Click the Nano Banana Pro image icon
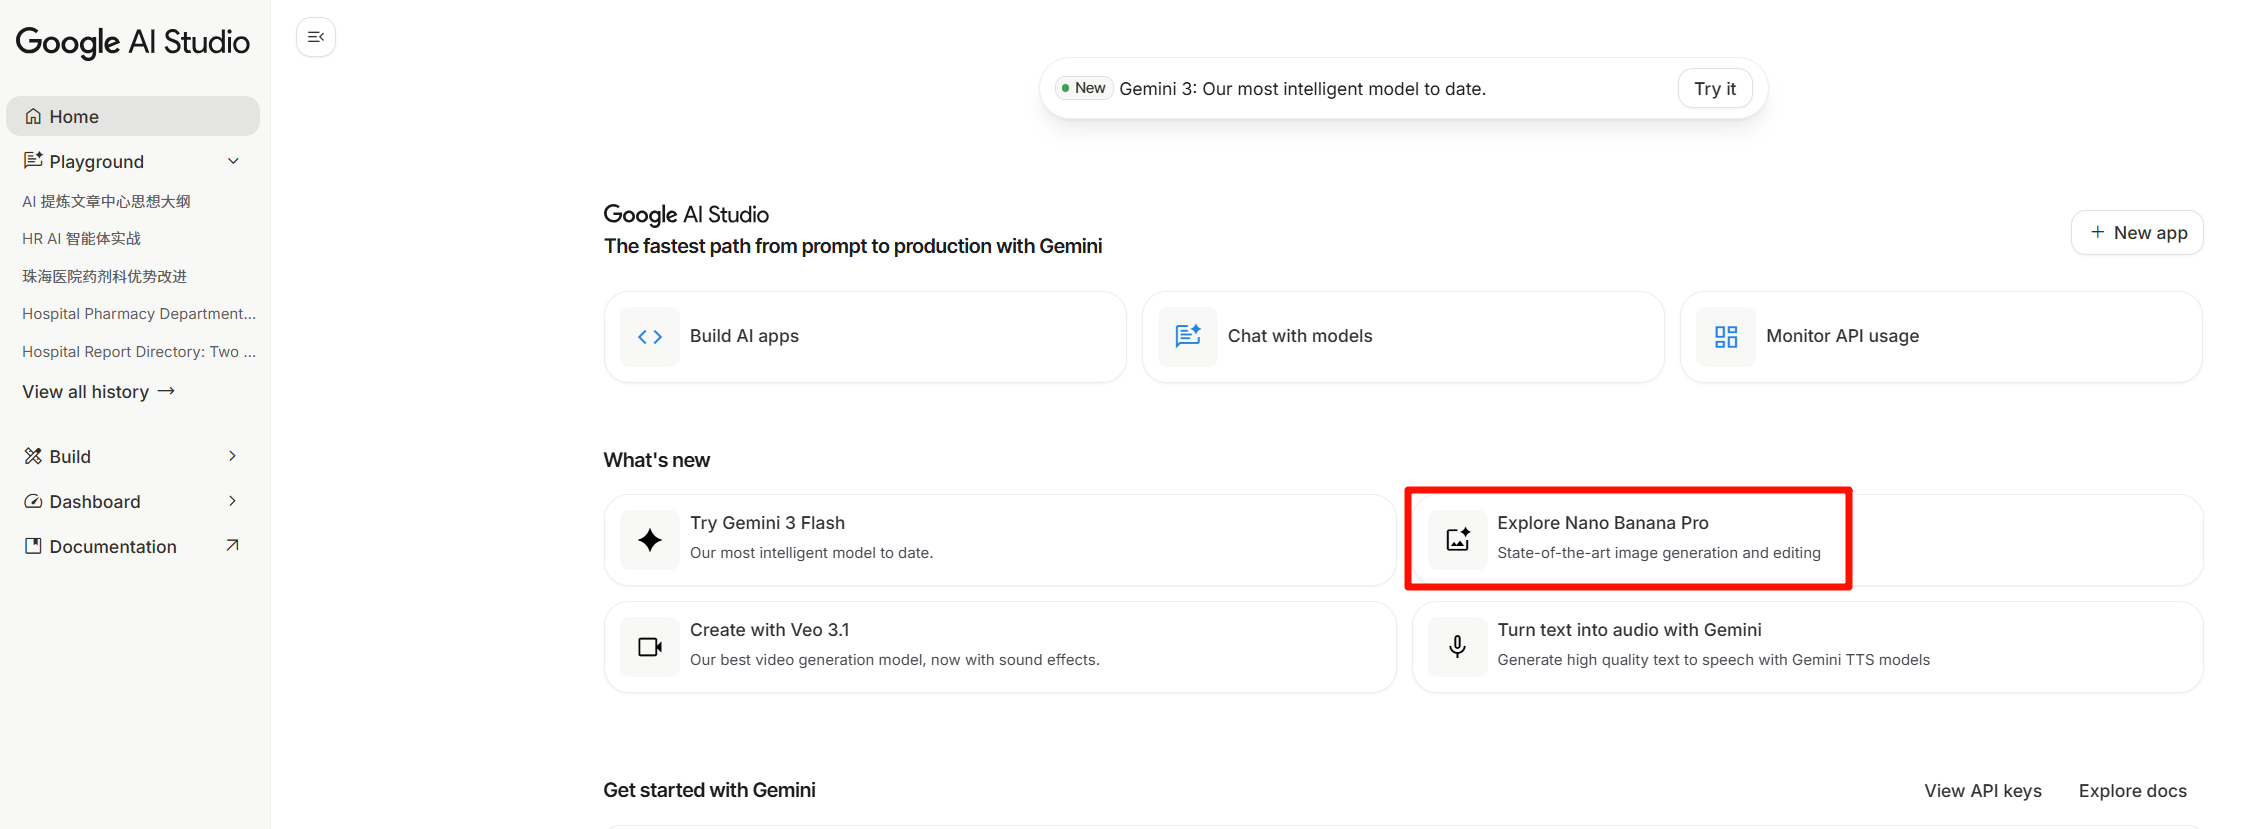2258x829 pixels. pyautogui.click(x=1458, y=540)
